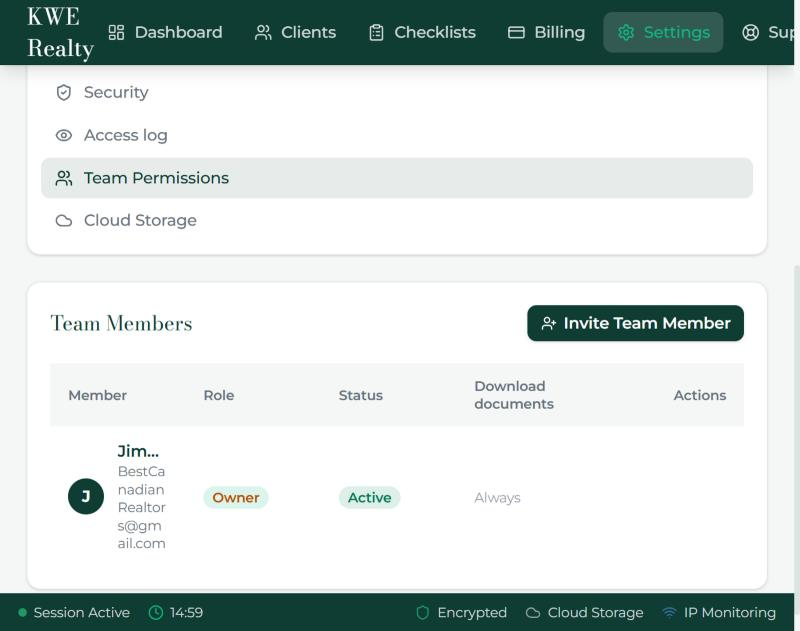
Task: Click the footer Cloud Storage cloud icon
Action: click(x=533, y=613)
